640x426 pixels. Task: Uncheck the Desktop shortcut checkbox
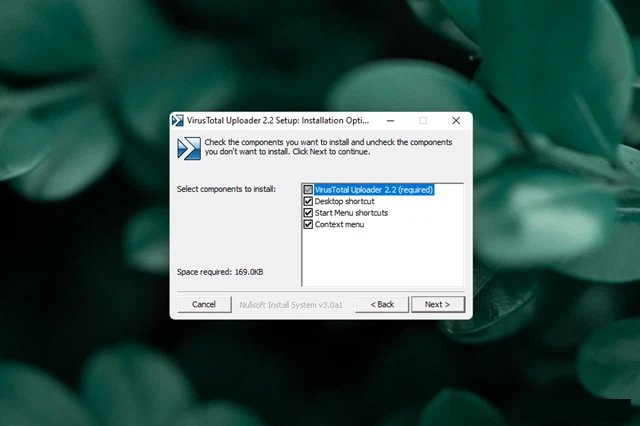[308, 201]
